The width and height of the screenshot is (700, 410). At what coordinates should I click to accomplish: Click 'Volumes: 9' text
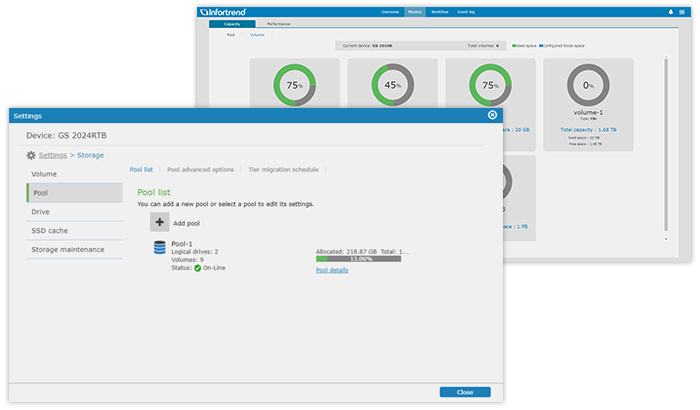(x=188, y=259)
